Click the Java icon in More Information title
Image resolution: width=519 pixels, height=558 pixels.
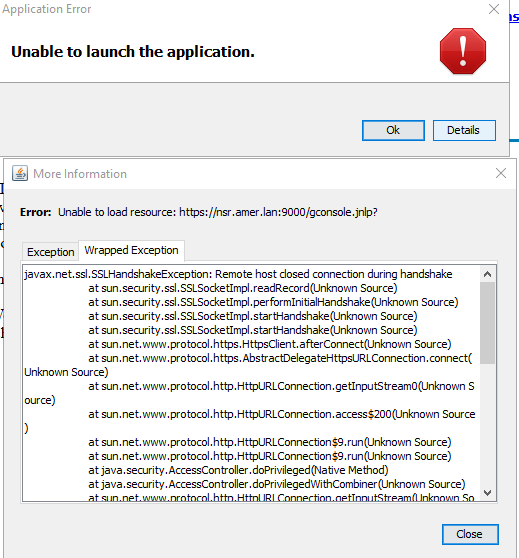click(20, 174)
